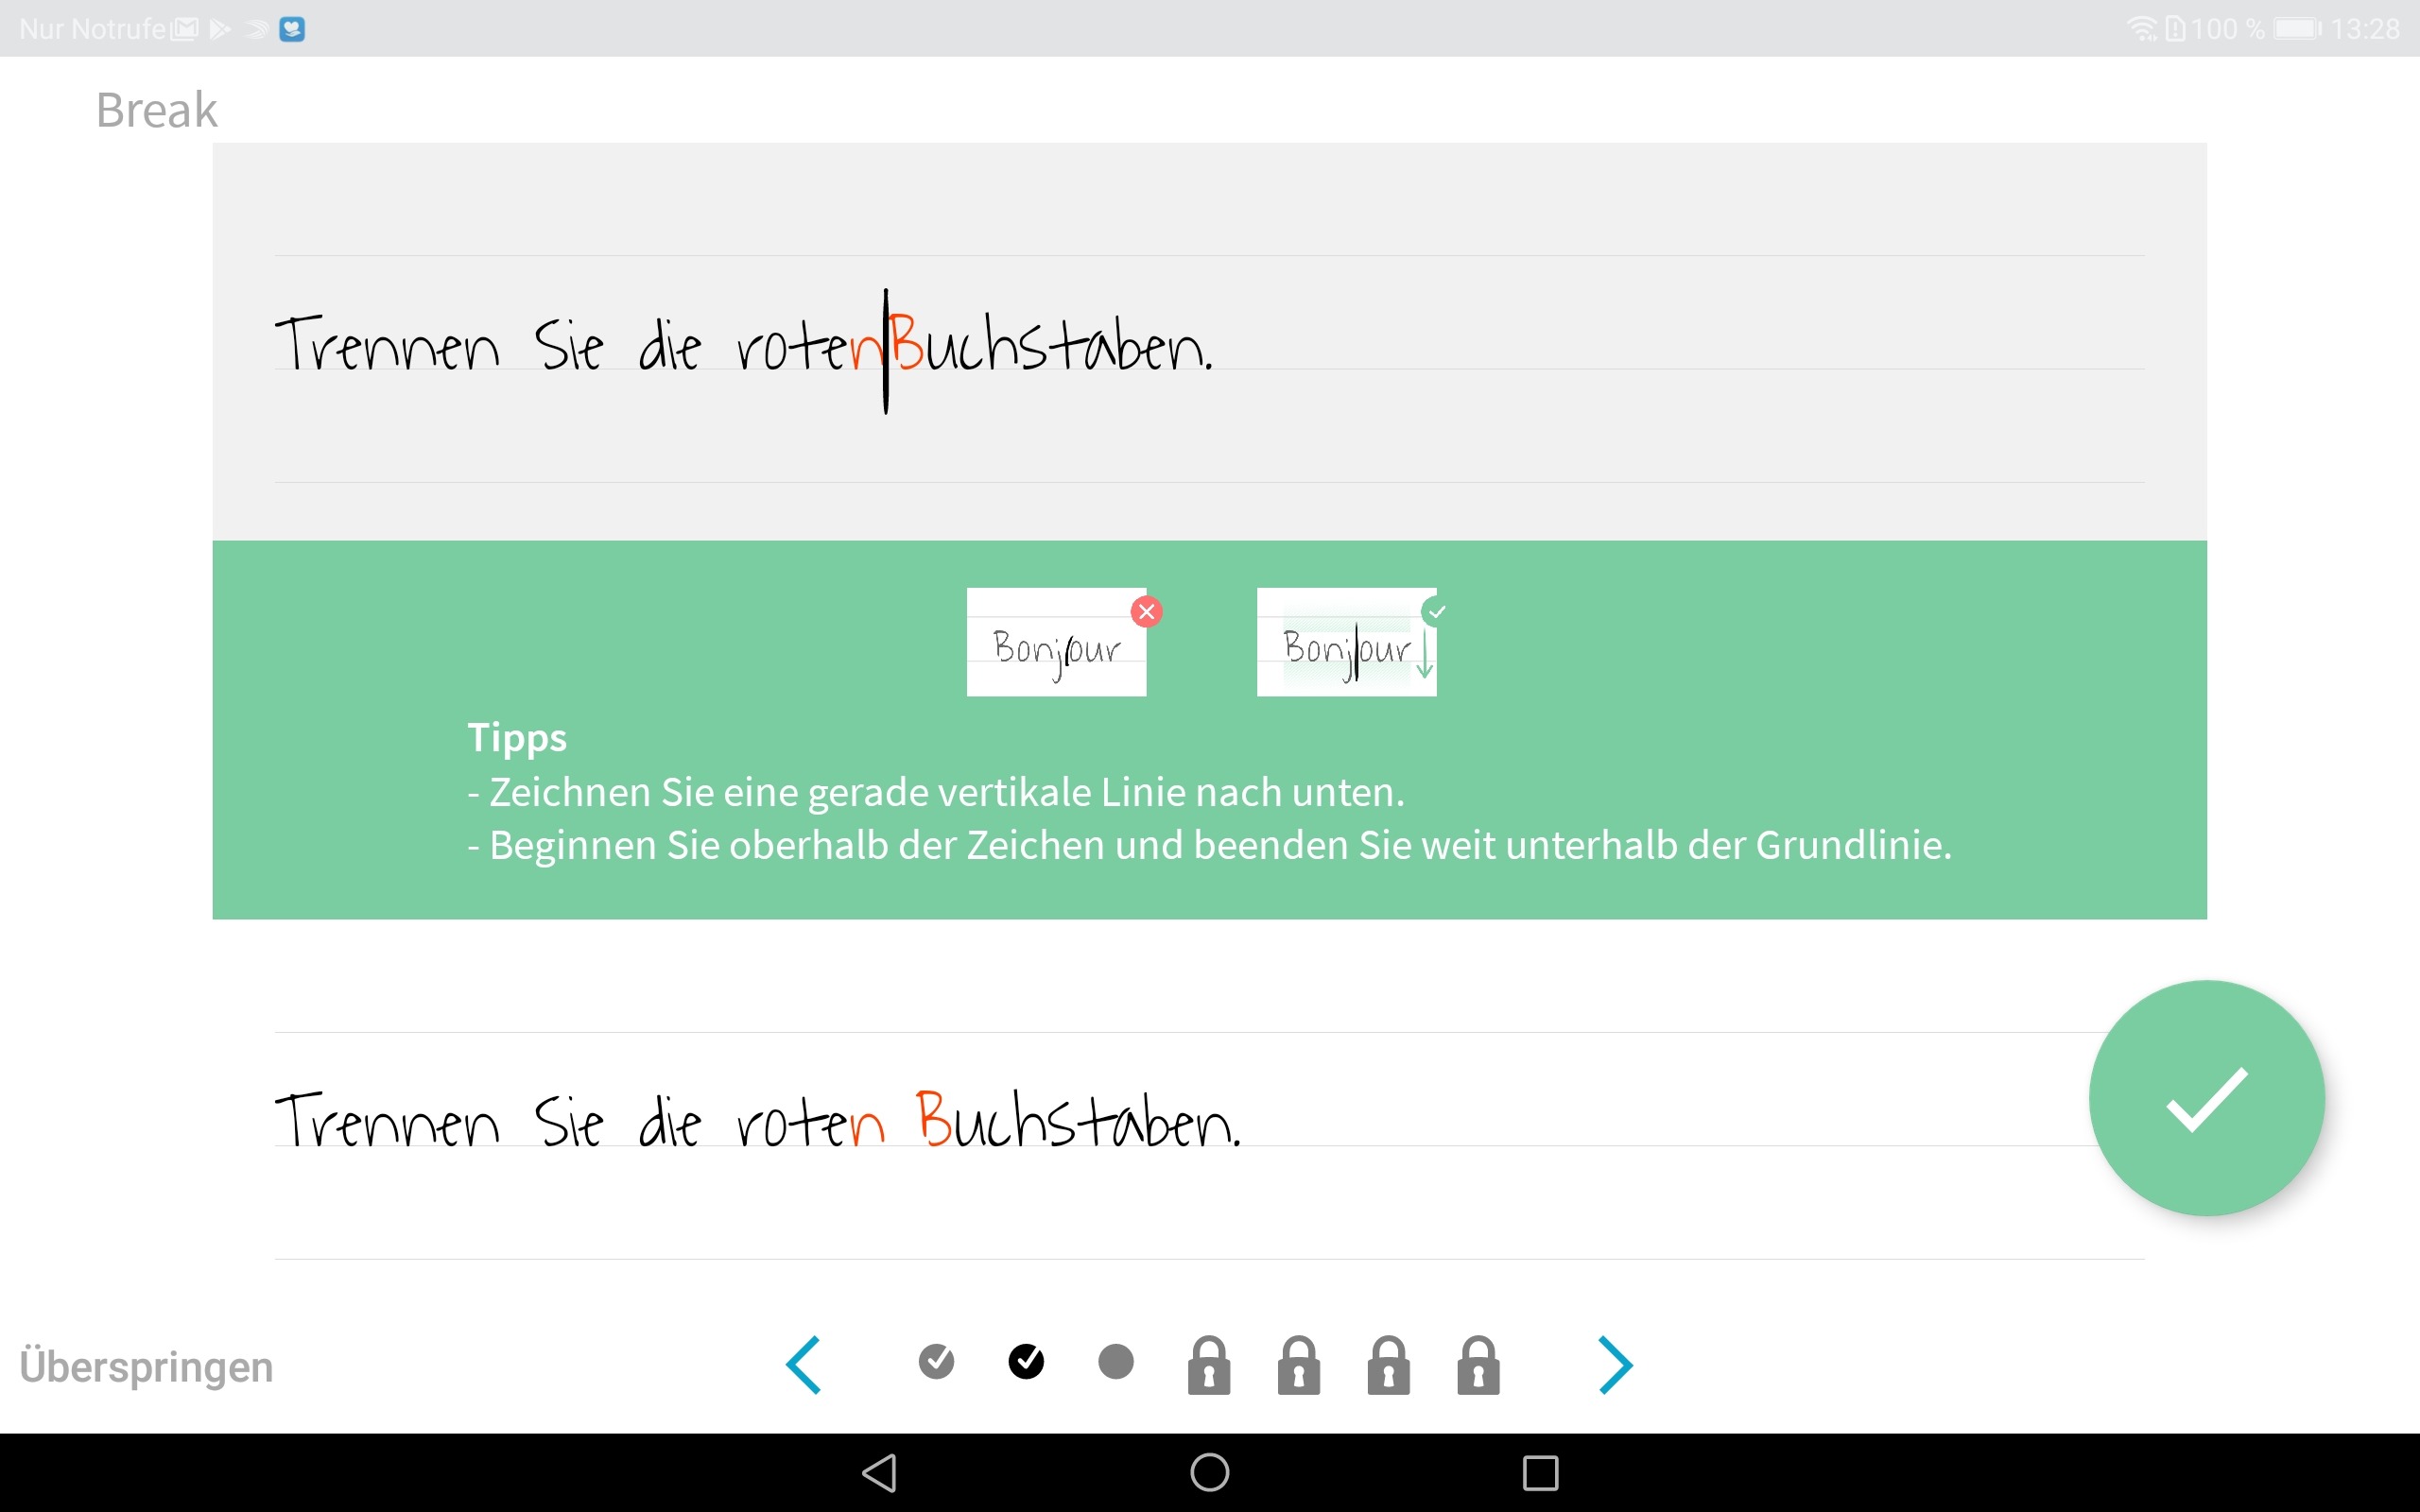
Task: Select the current gray dot step
Action: [x=1116, y=1361]
